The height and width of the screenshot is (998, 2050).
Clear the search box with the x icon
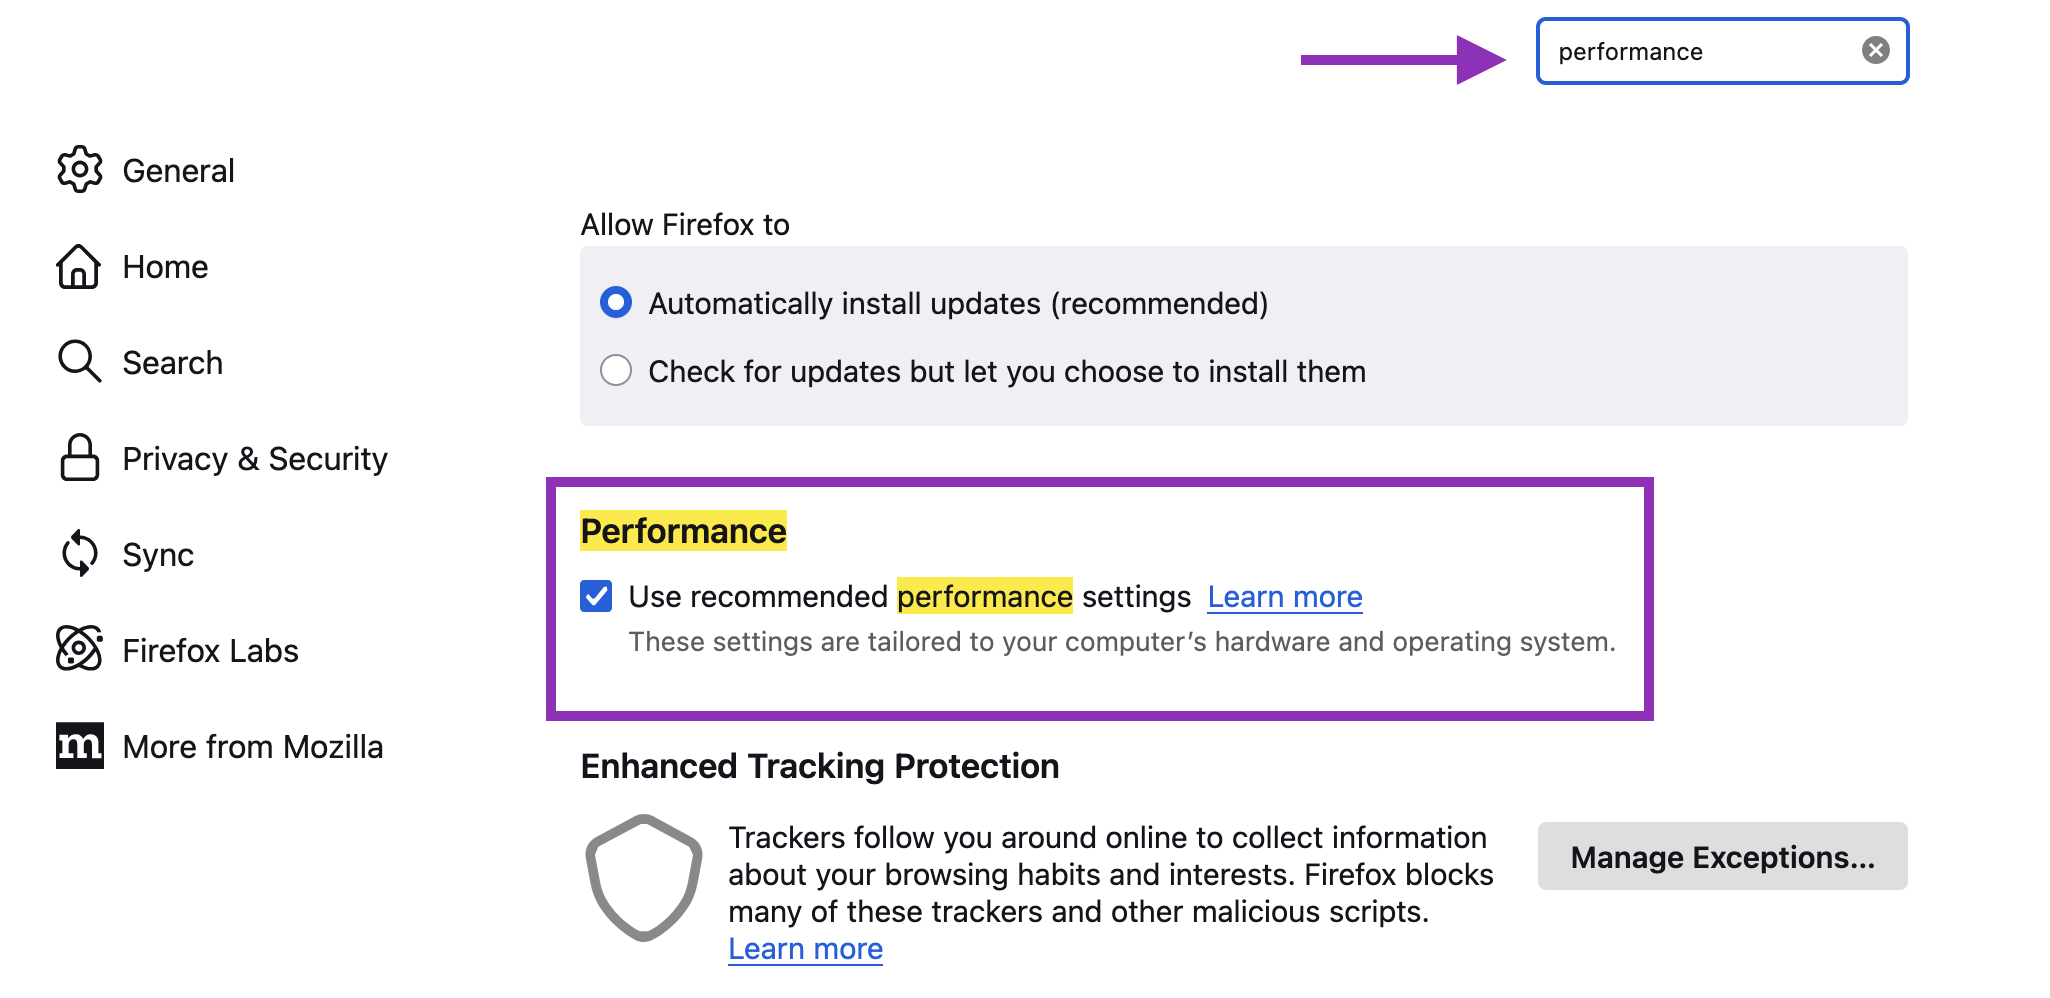coord(1876,51)
